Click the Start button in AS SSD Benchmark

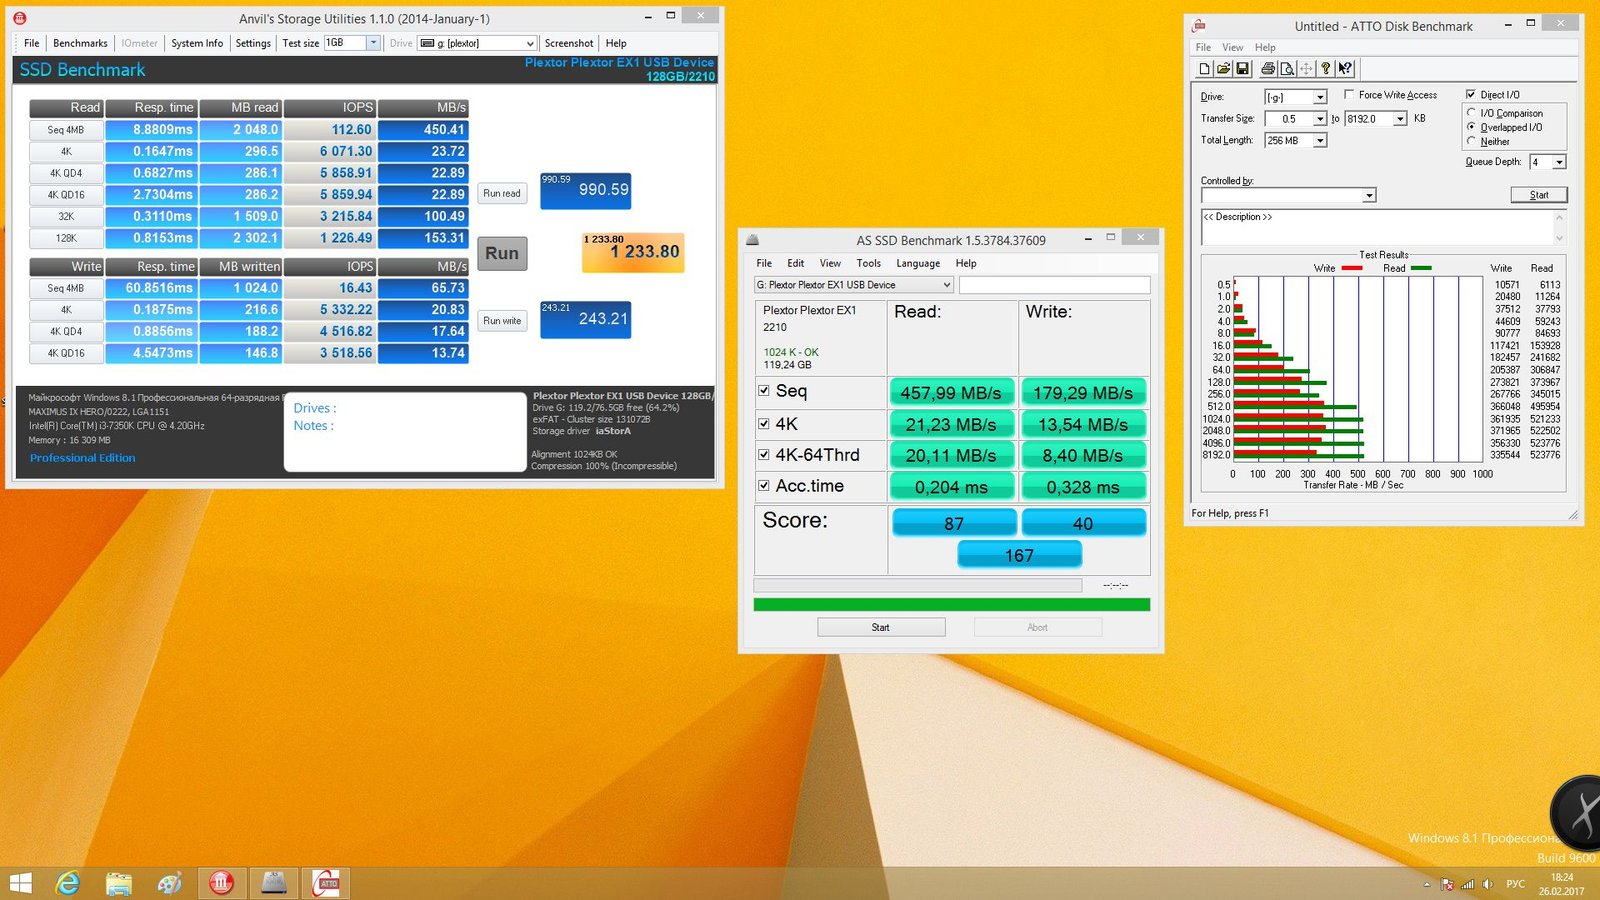coord(881,627)
